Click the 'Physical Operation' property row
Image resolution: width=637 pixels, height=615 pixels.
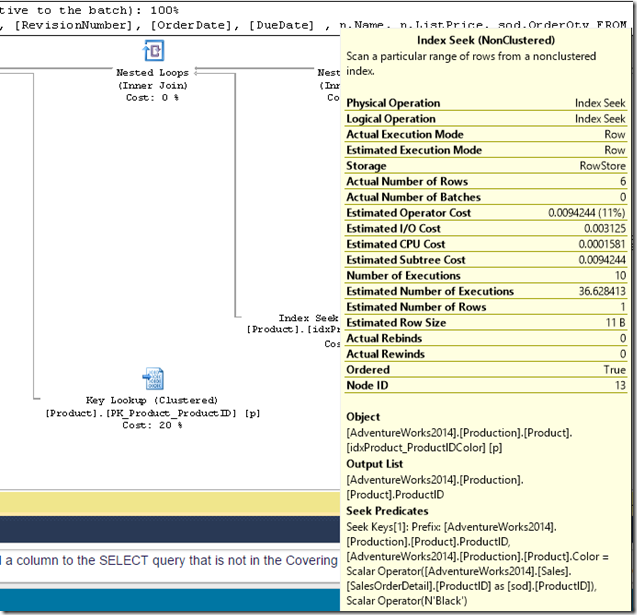(486, 103)
